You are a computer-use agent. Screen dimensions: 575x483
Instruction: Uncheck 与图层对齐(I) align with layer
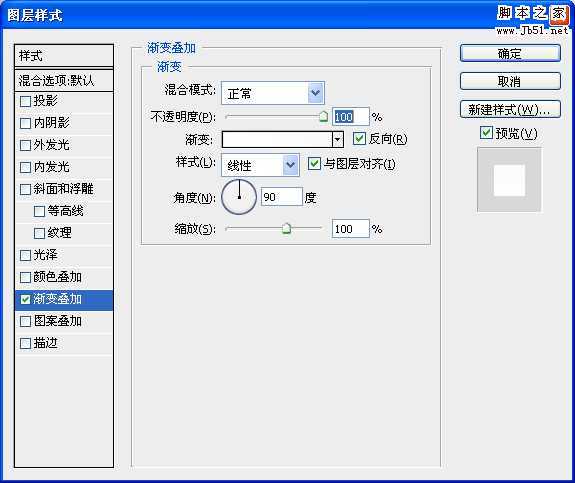click(x=314, y=164)
